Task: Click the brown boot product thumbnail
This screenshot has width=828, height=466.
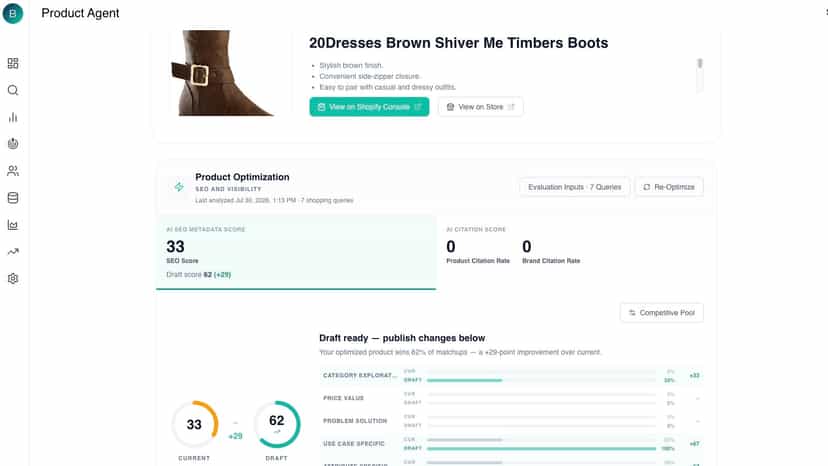Action: coord(222,73)
